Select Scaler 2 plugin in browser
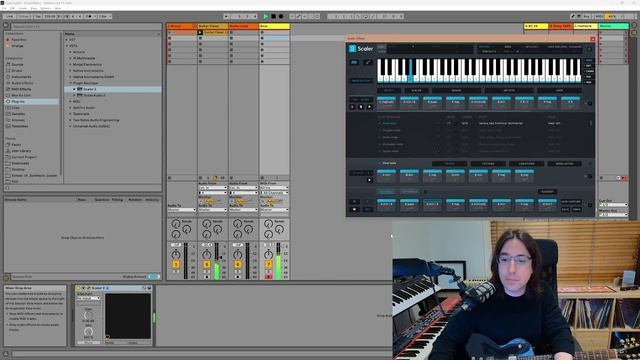The image size is (640, 360). click(113, 89)
